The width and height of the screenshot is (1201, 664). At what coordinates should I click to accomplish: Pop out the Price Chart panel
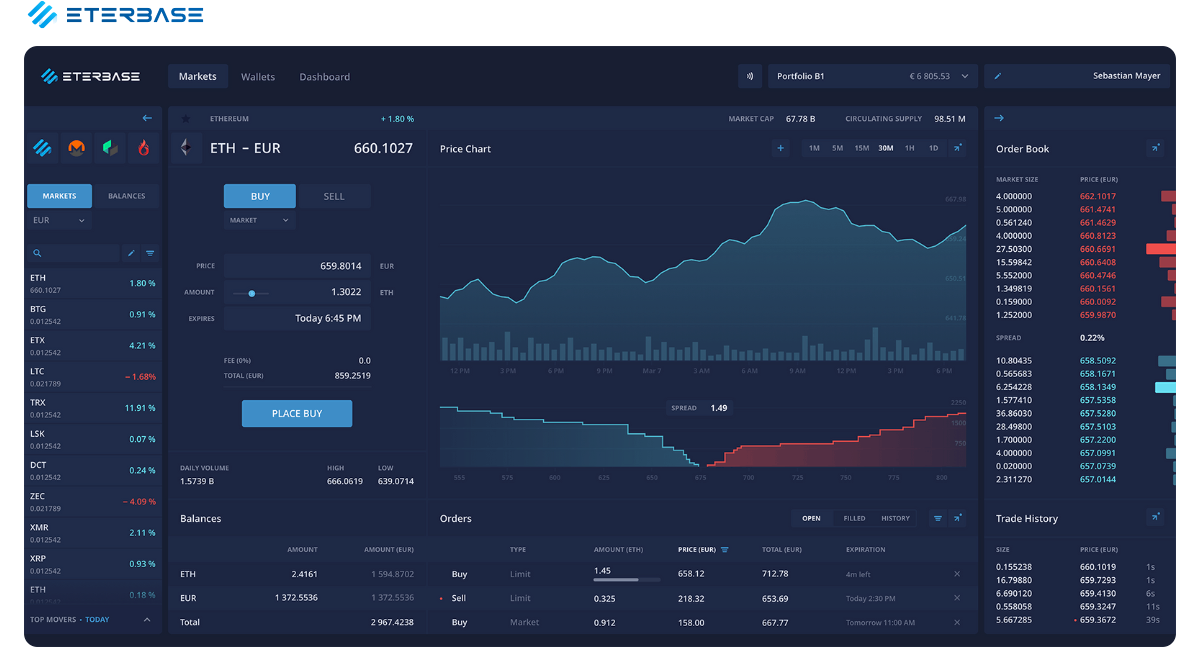click(957, 148)
